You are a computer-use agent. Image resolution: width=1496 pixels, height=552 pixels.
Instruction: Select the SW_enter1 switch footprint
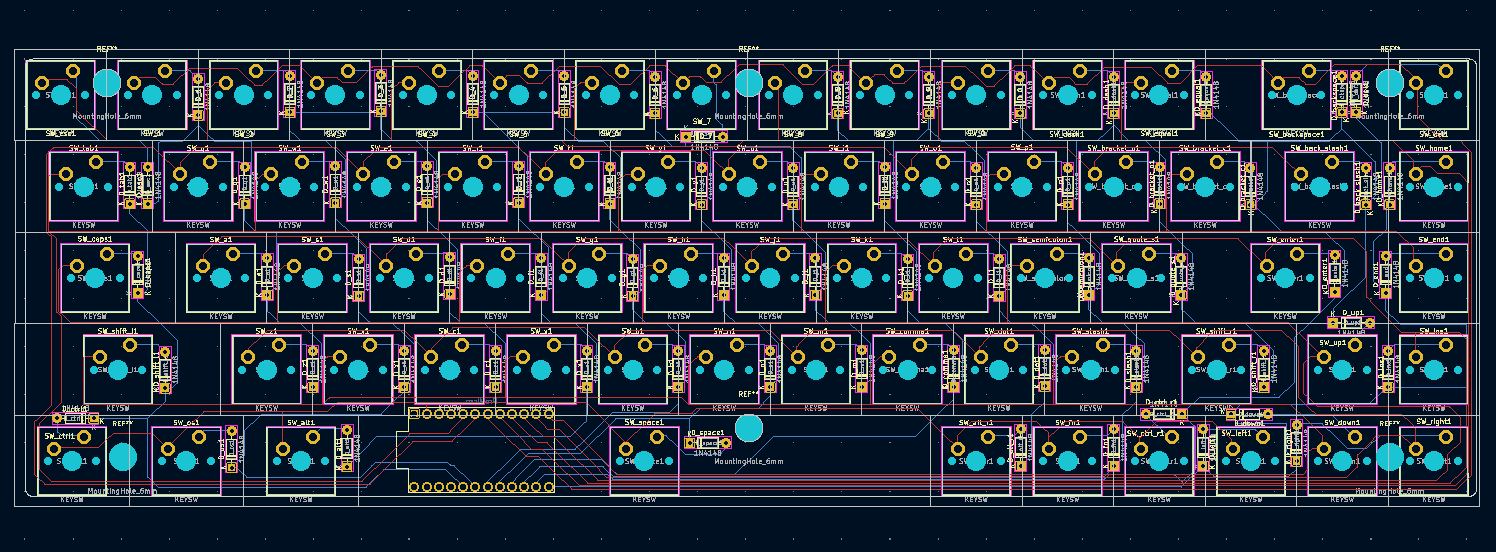point(1285,278)
